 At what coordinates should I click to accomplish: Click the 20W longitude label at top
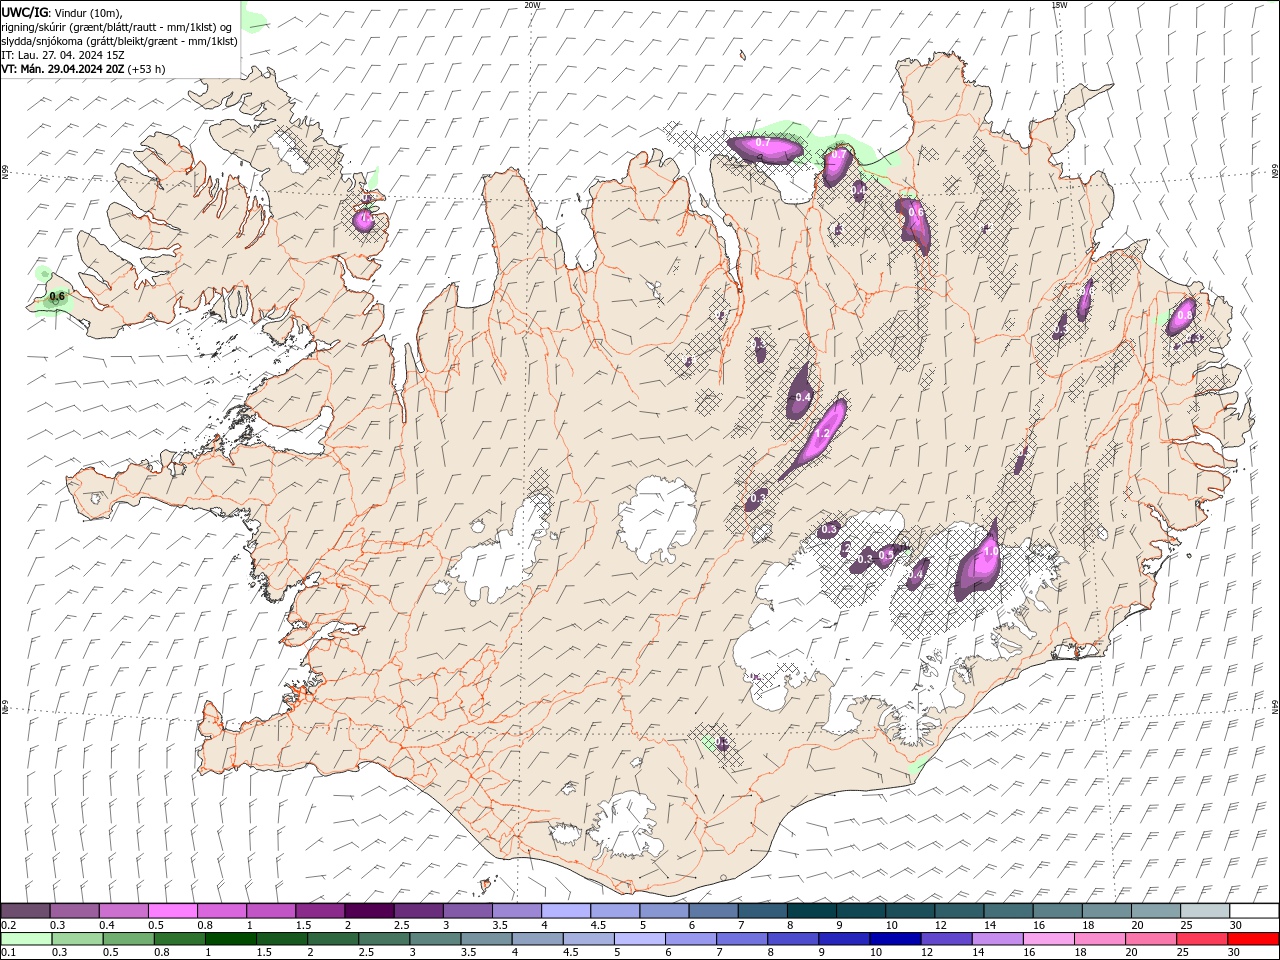533,5
